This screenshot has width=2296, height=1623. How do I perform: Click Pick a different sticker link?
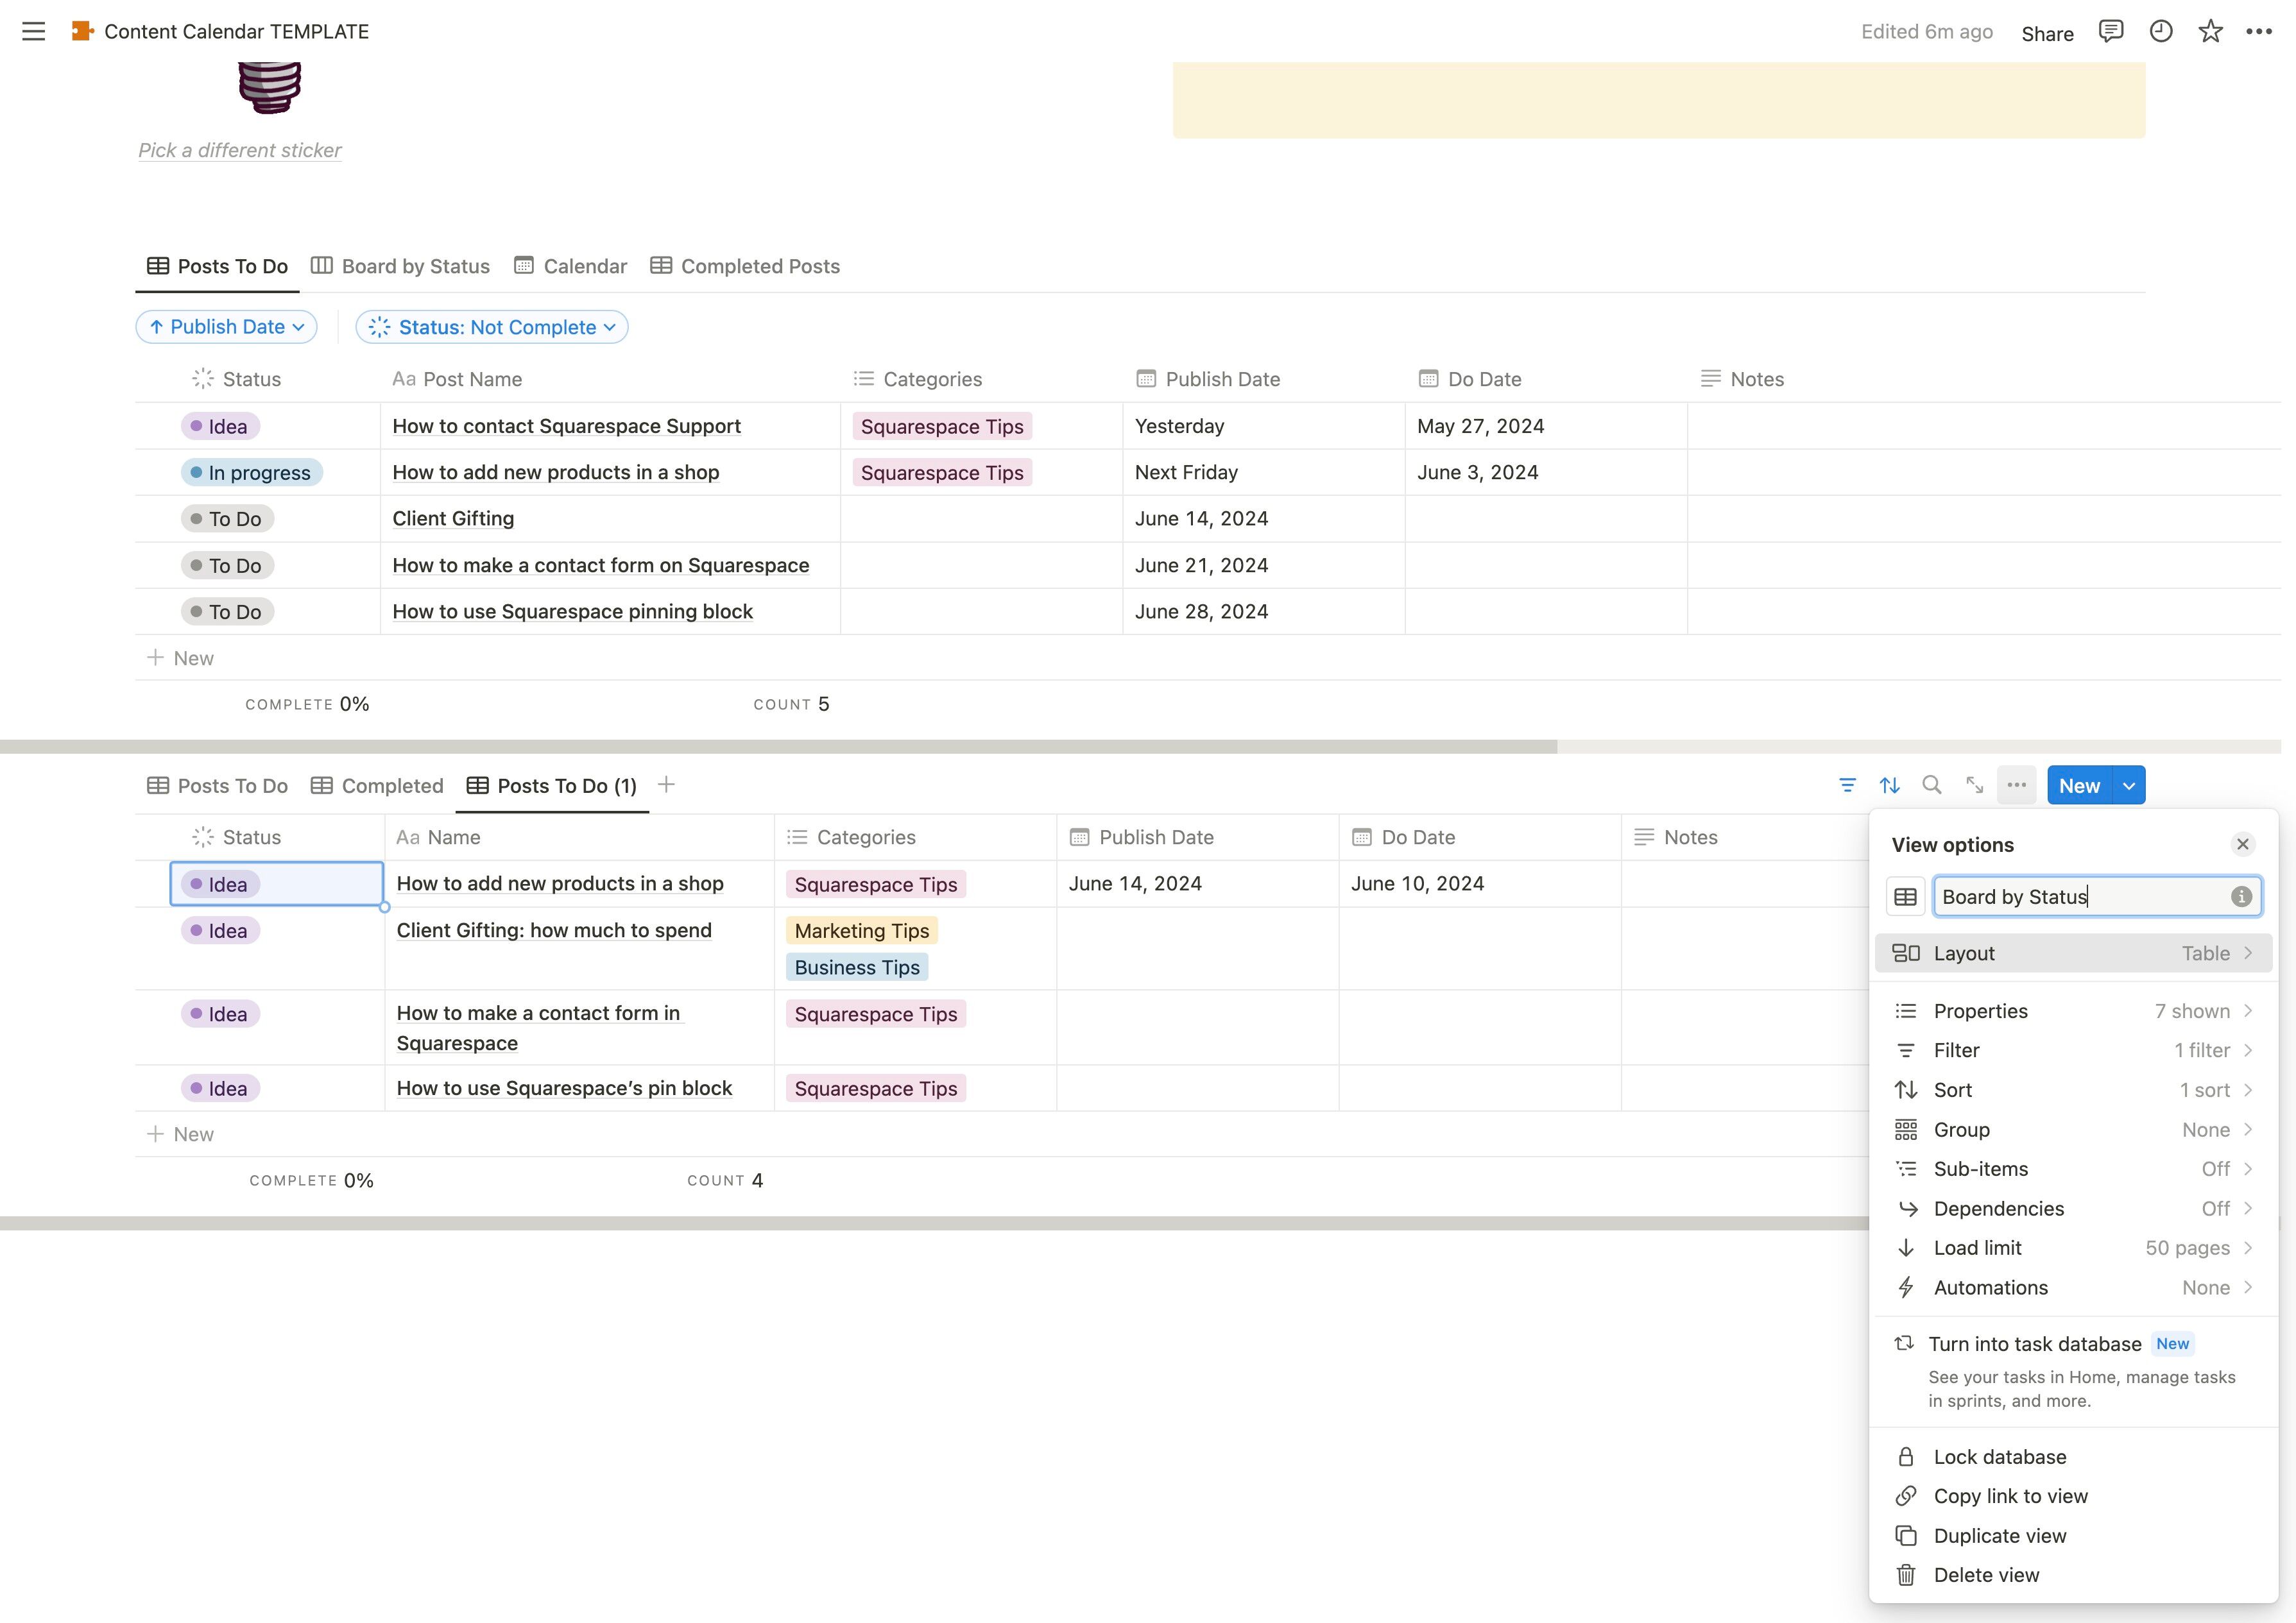click(x=240, y=150)
